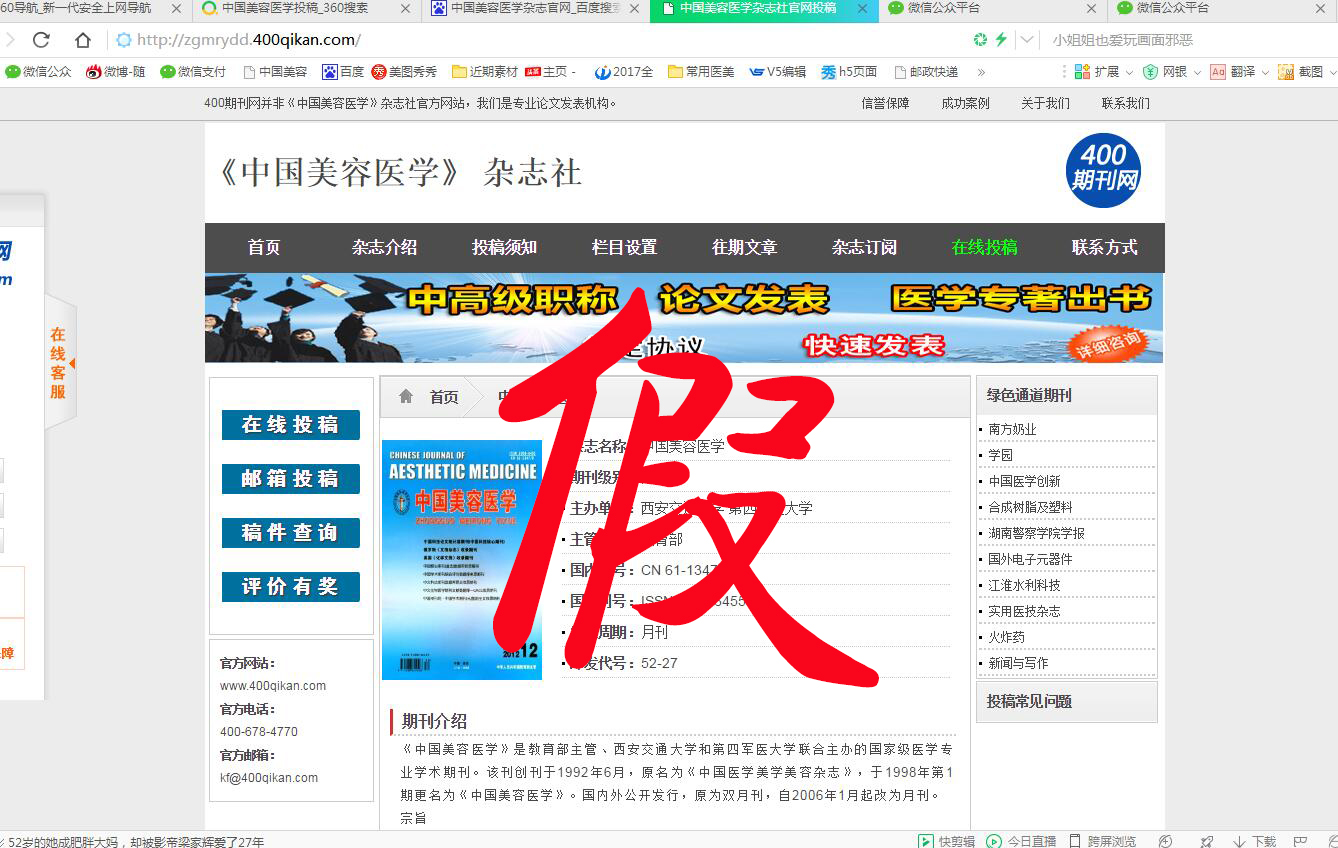The image size is (1338, 848).
Task: Open address bar history dropdown arrow
Action: pyautogui.click(x=1027, y=40)
